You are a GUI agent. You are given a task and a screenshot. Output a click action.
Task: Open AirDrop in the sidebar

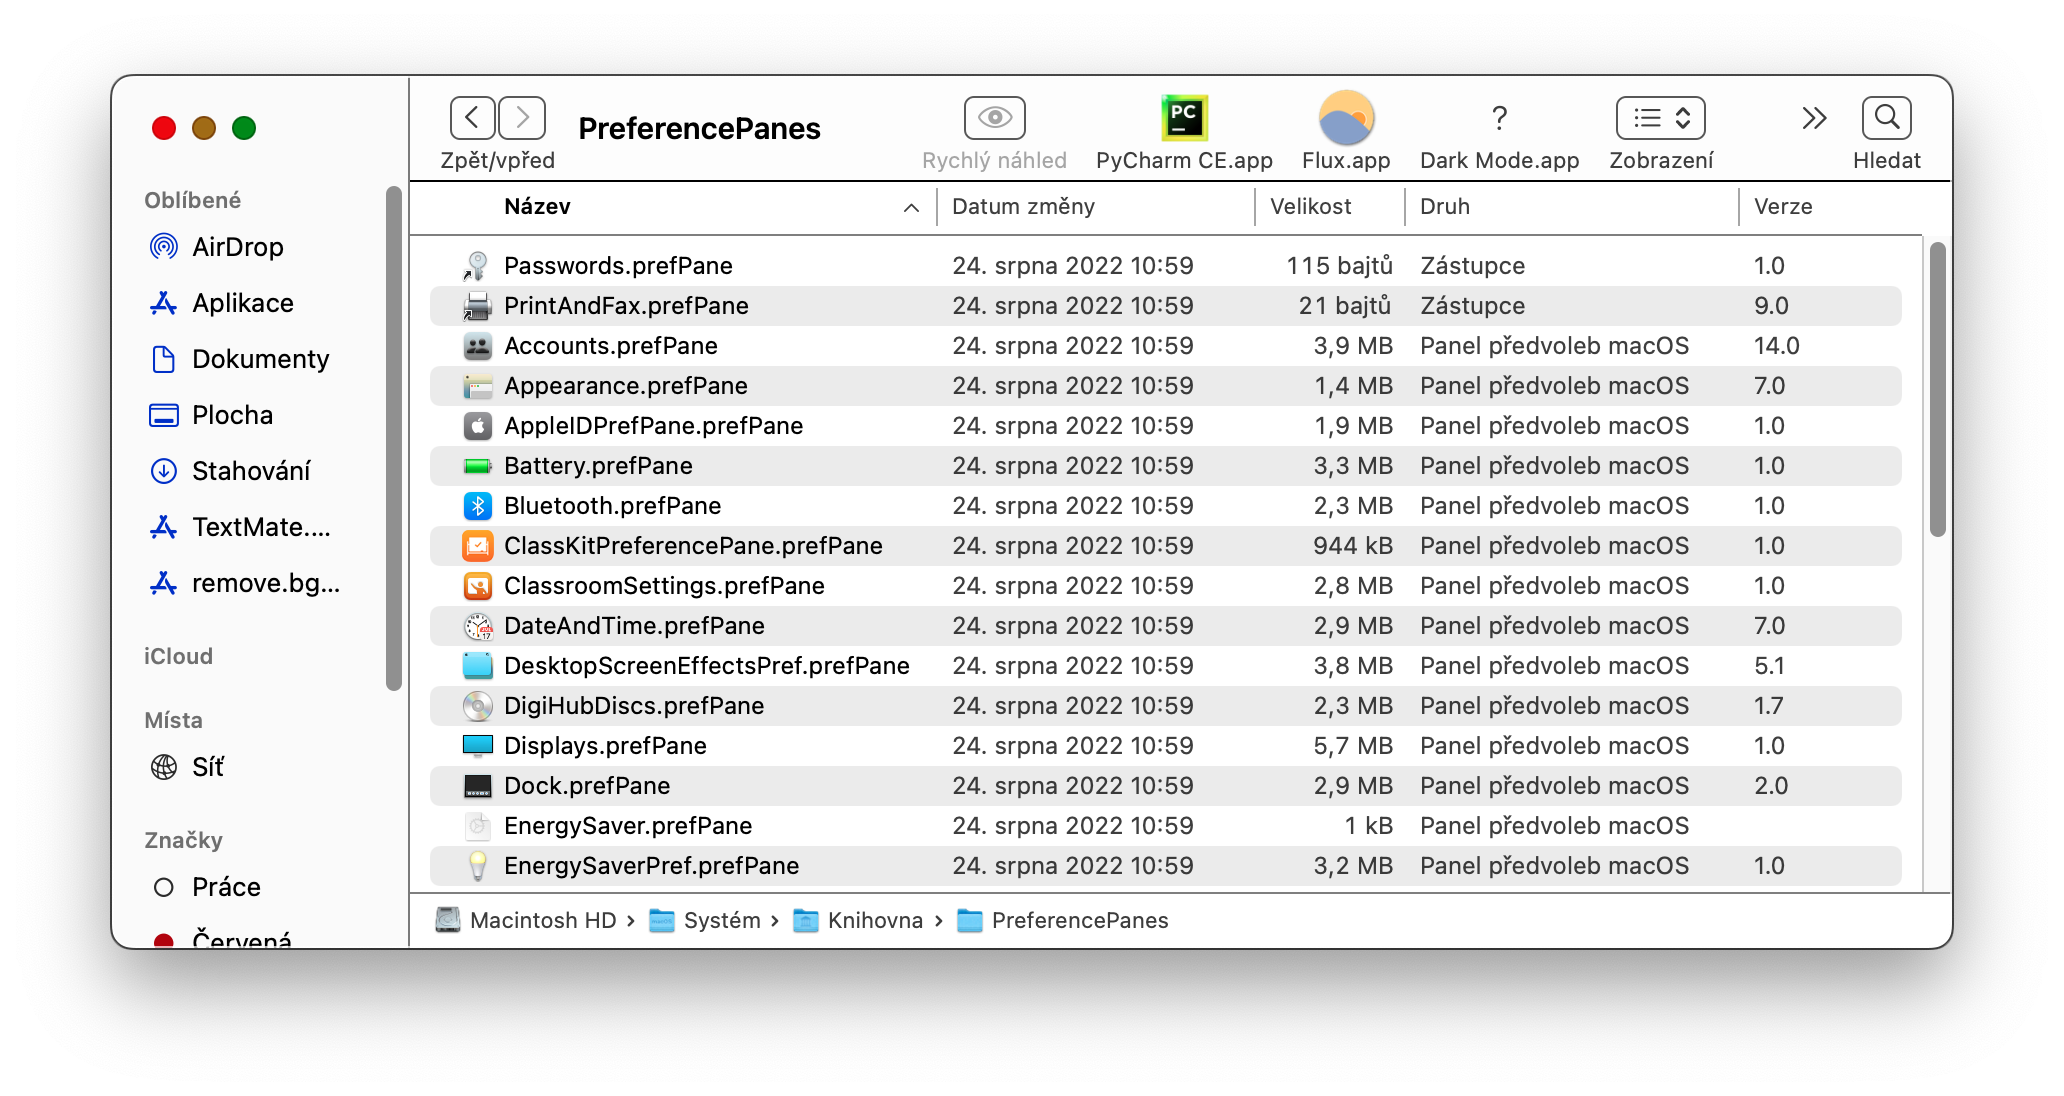[x=237, y=247]
